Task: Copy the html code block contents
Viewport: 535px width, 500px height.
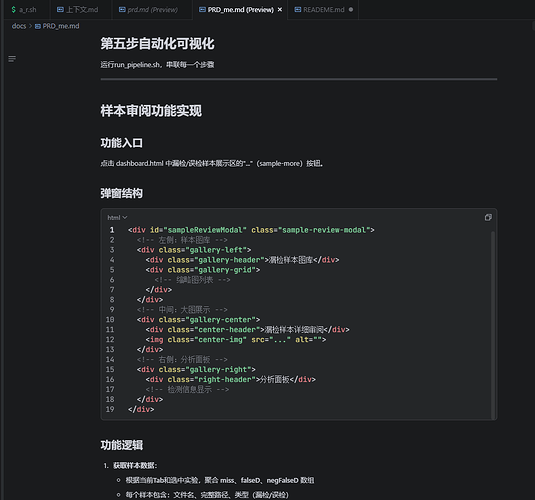Action: pyautogui.click(x=488, y=217)
